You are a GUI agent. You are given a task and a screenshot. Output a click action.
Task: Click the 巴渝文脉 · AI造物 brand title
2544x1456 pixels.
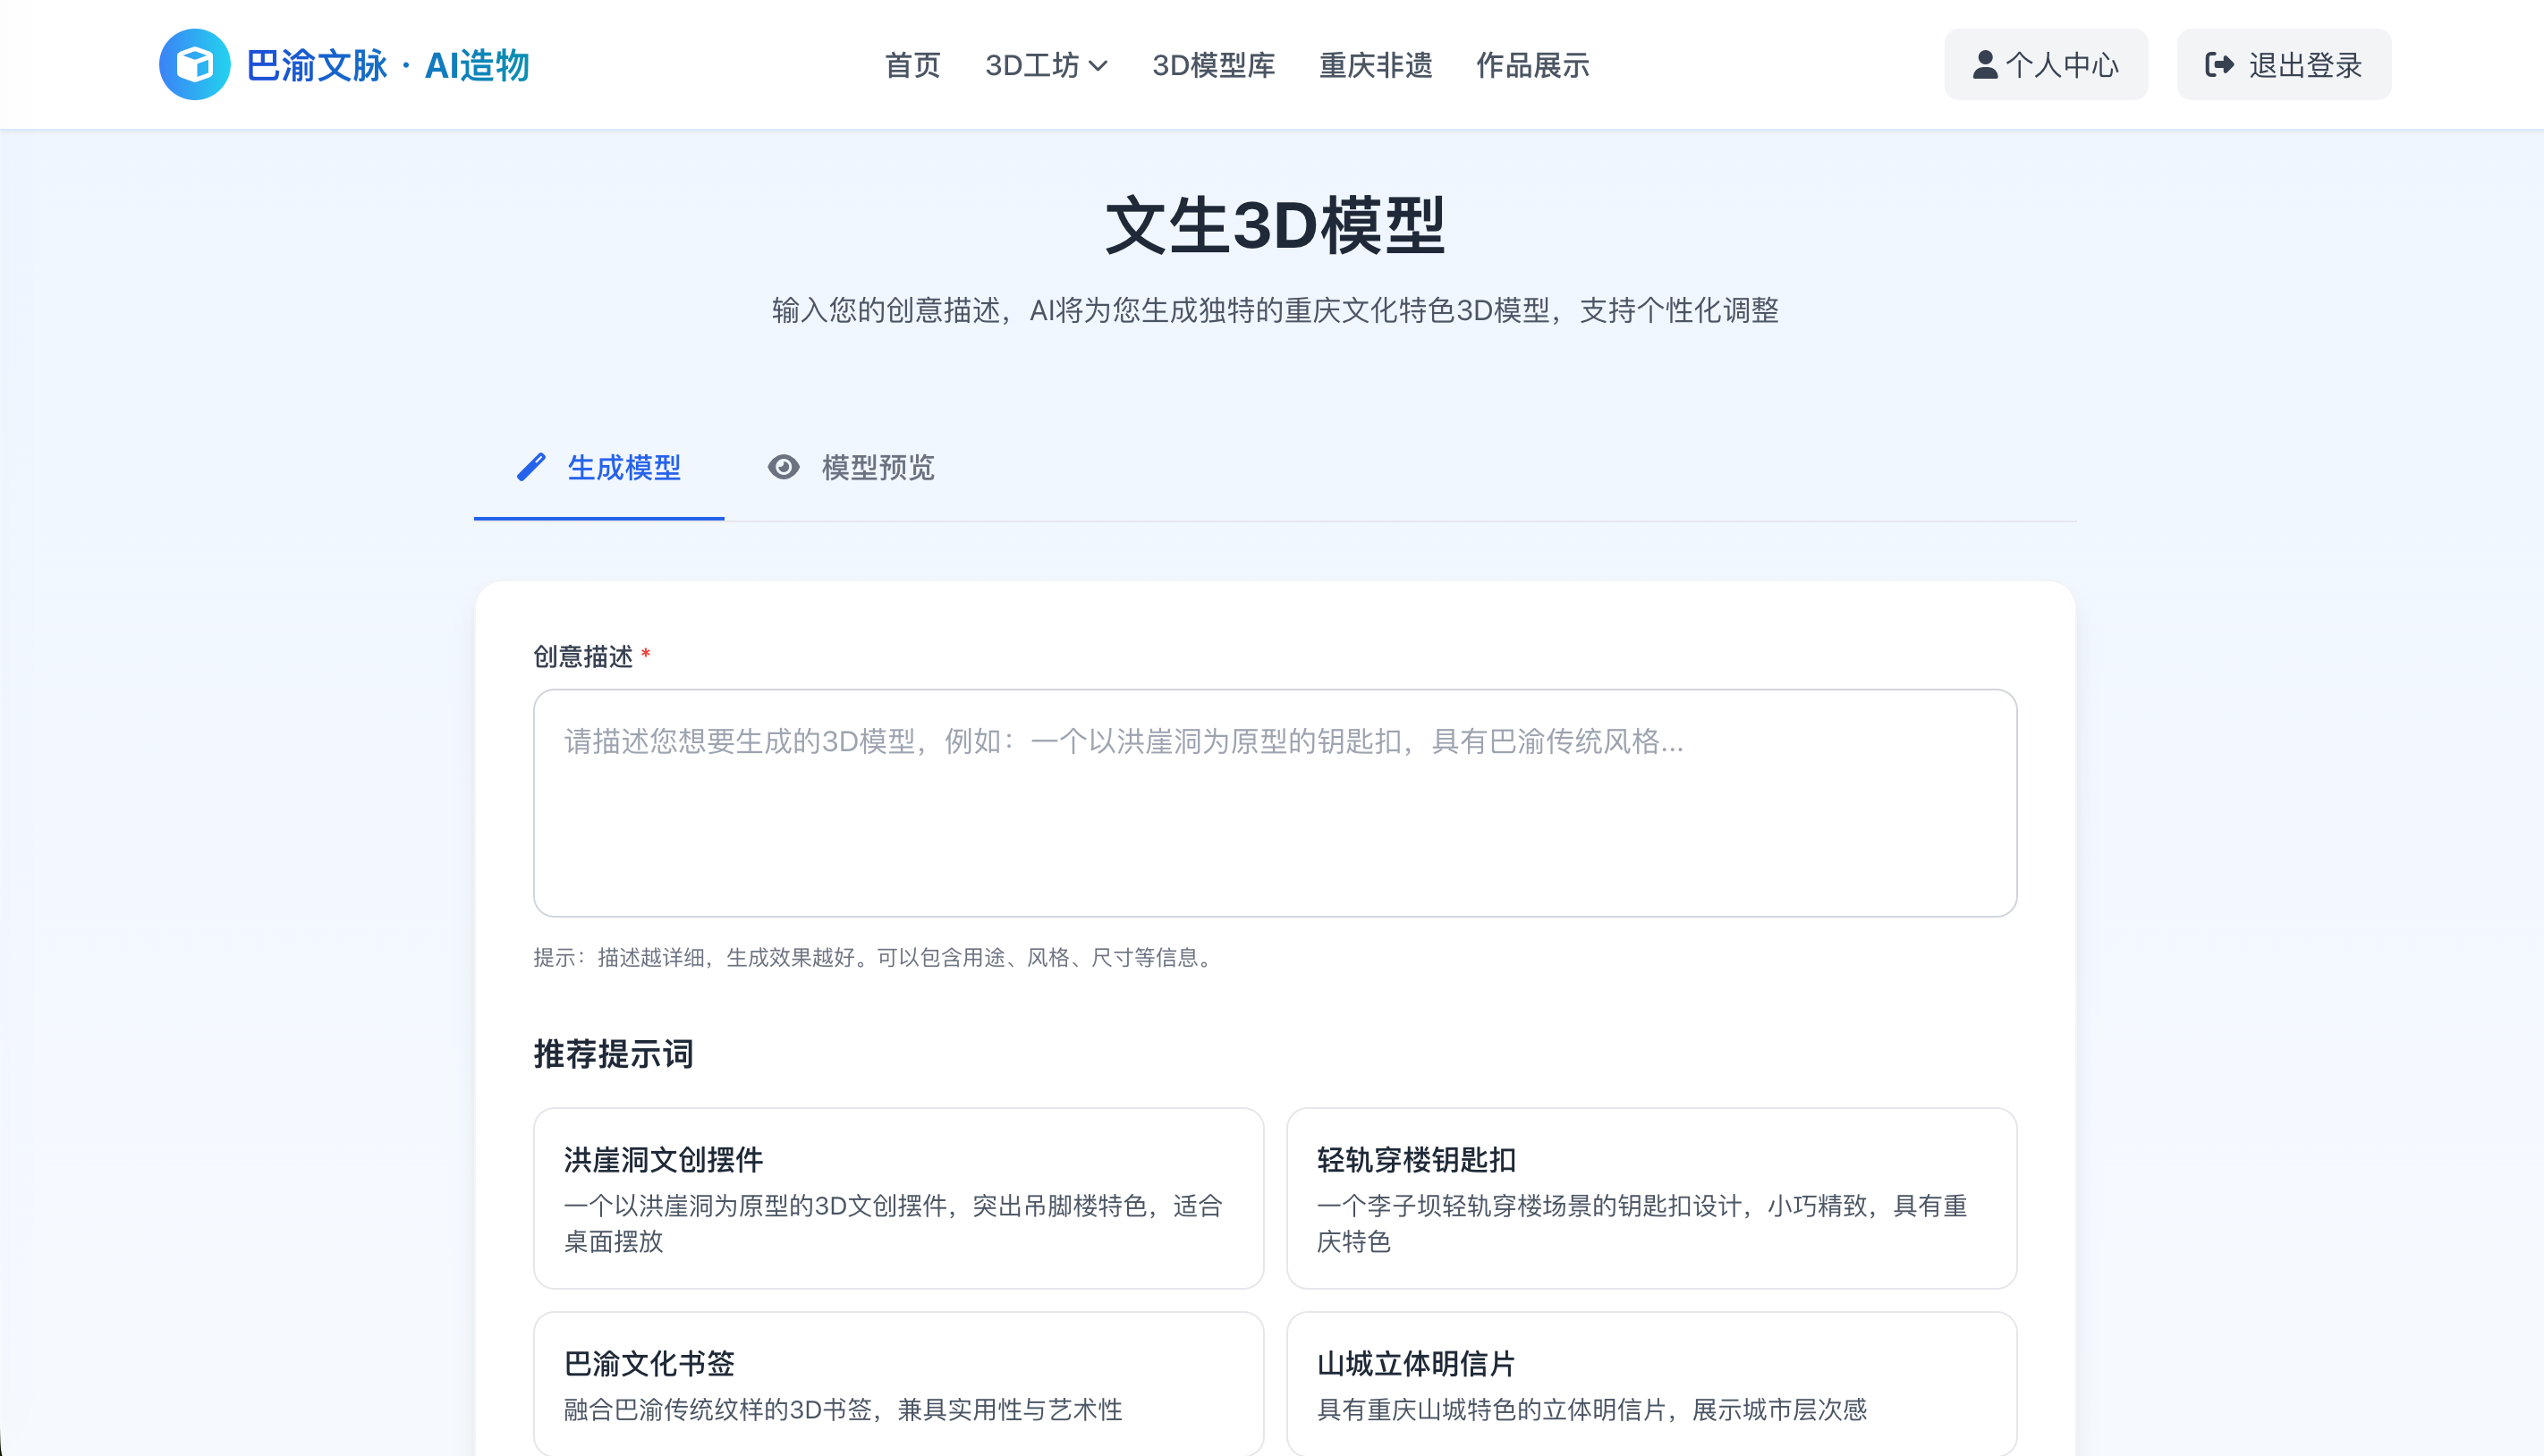coord(387,66)
